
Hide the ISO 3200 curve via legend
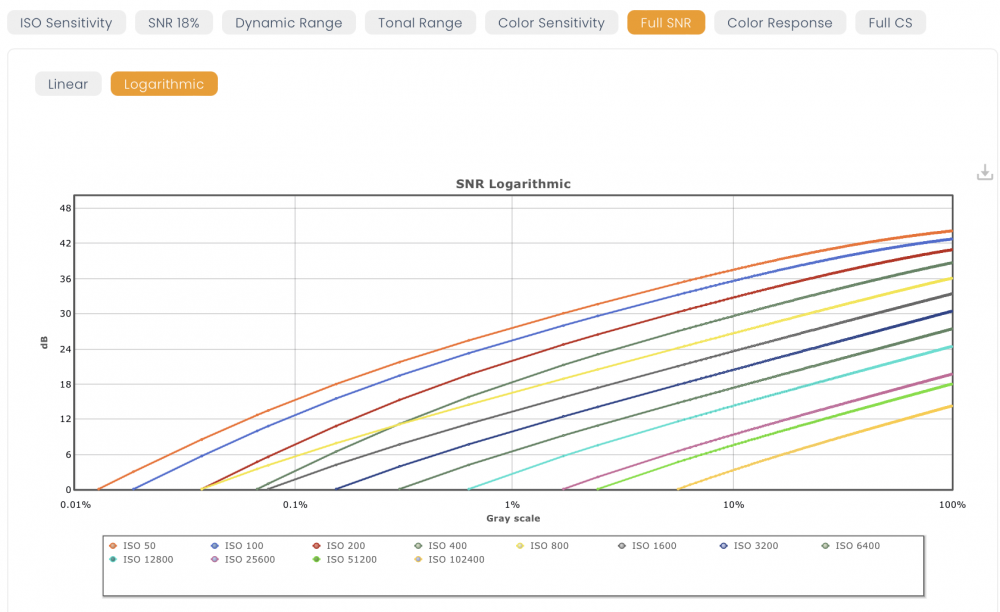coord(749,546)
